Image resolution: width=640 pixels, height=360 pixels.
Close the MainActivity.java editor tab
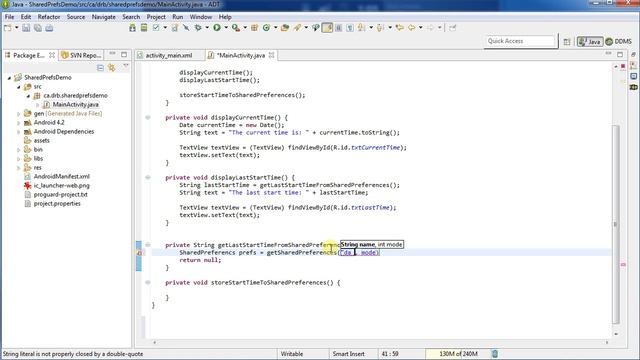[271, 55]
